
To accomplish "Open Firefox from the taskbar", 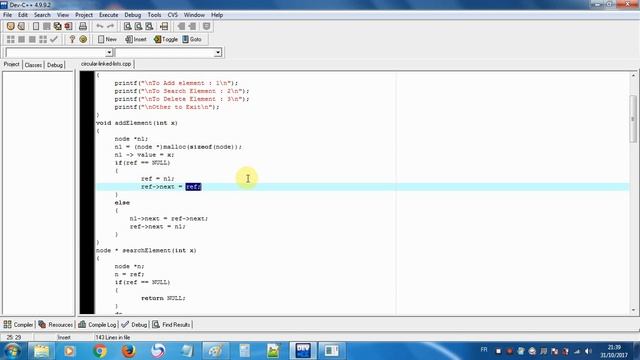I will click(x=129, y=351).
